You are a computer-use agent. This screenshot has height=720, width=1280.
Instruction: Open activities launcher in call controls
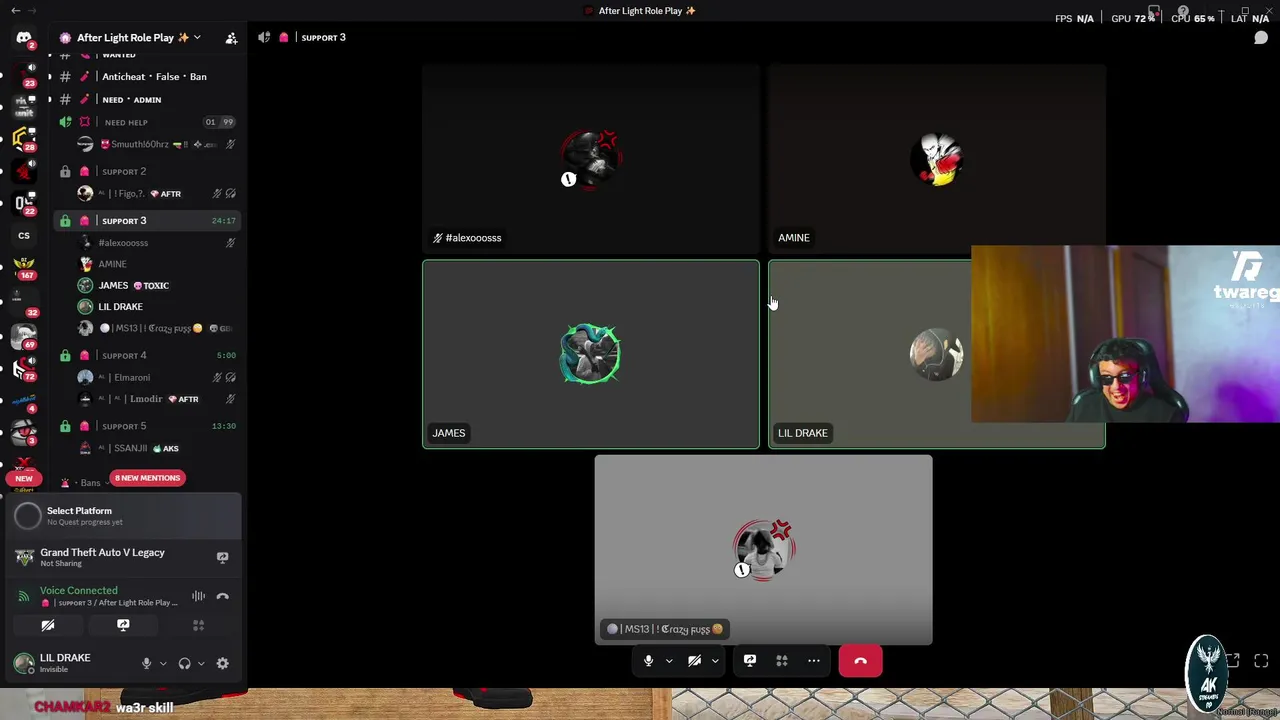782,661
